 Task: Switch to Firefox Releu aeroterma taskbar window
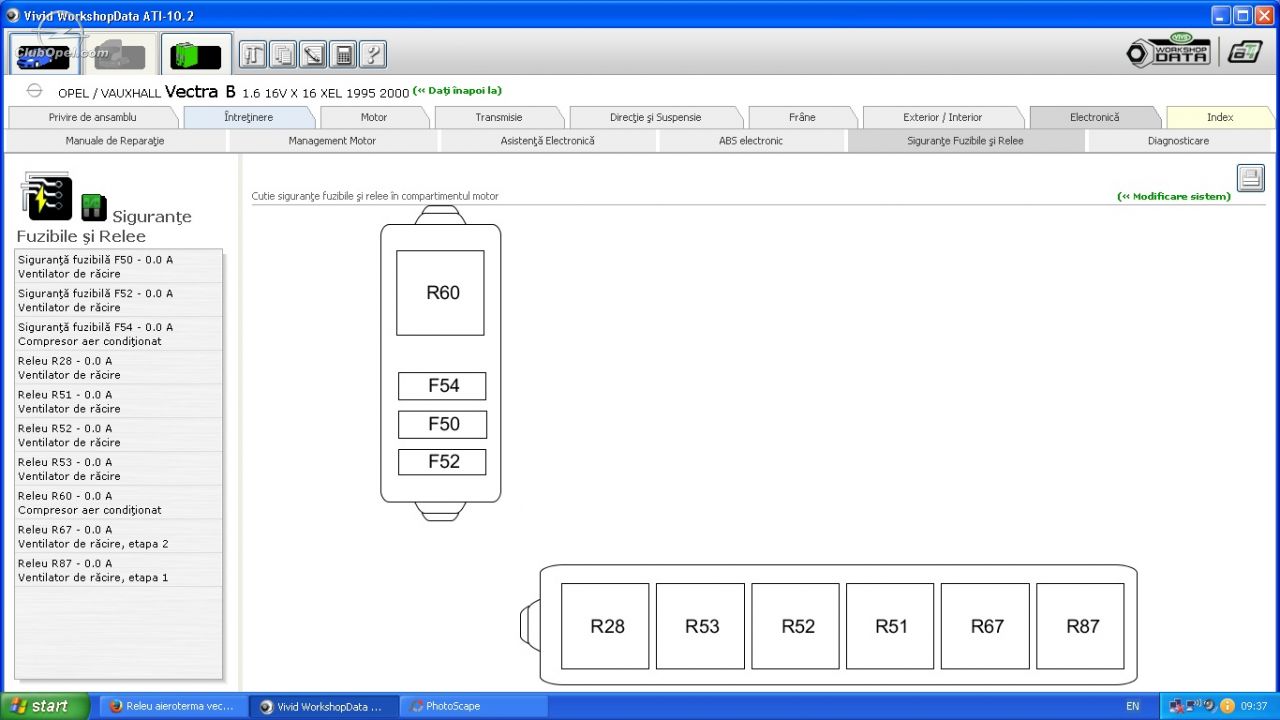pyautogui.click(x=172, y=706)
